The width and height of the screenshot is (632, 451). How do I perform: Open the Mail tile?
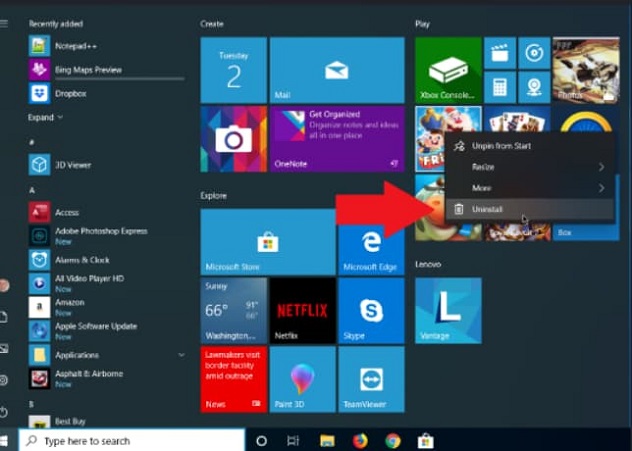click(x=337, y=70)
